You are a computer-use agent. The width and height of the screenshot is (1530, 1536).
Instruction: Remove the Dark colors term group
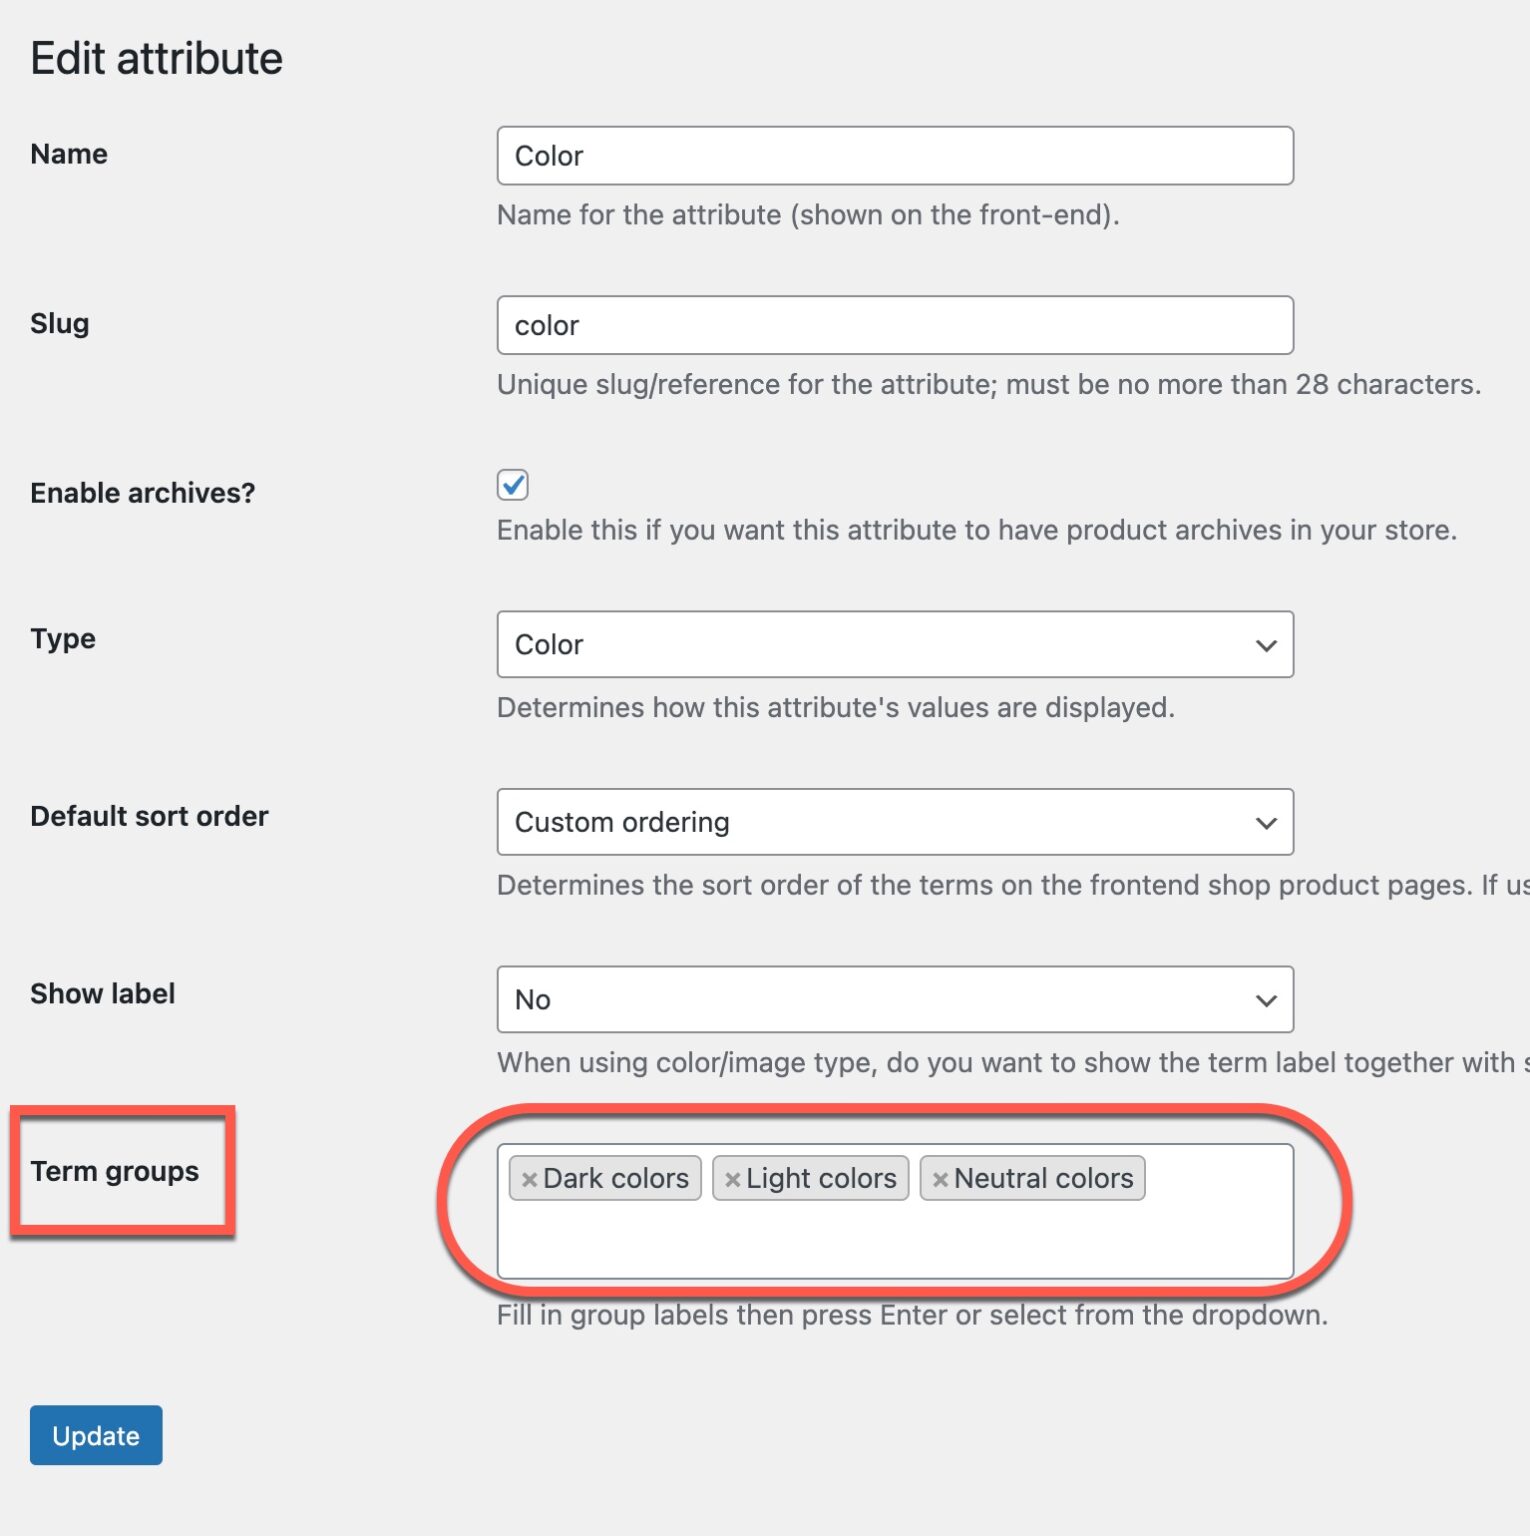[x=530, y=1178]
